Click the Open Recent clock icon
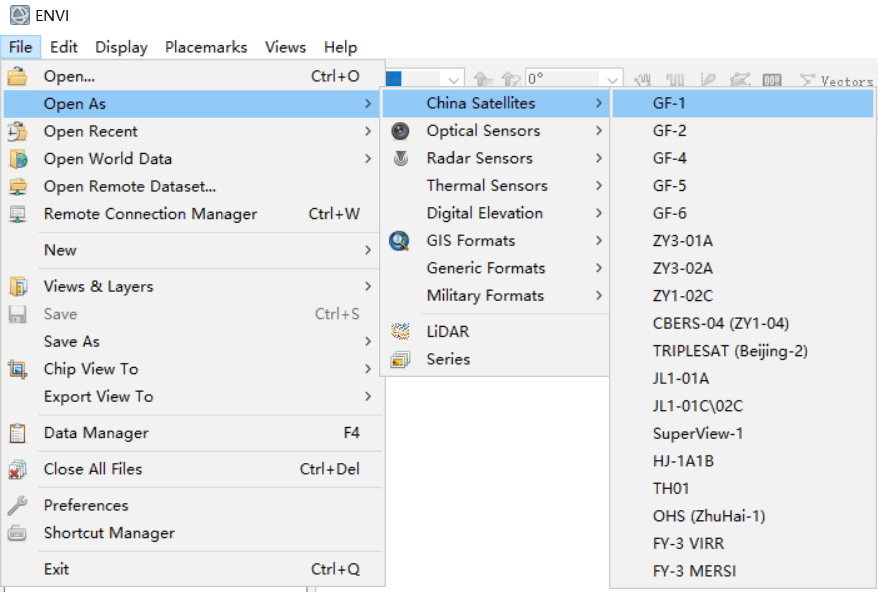 17,131
